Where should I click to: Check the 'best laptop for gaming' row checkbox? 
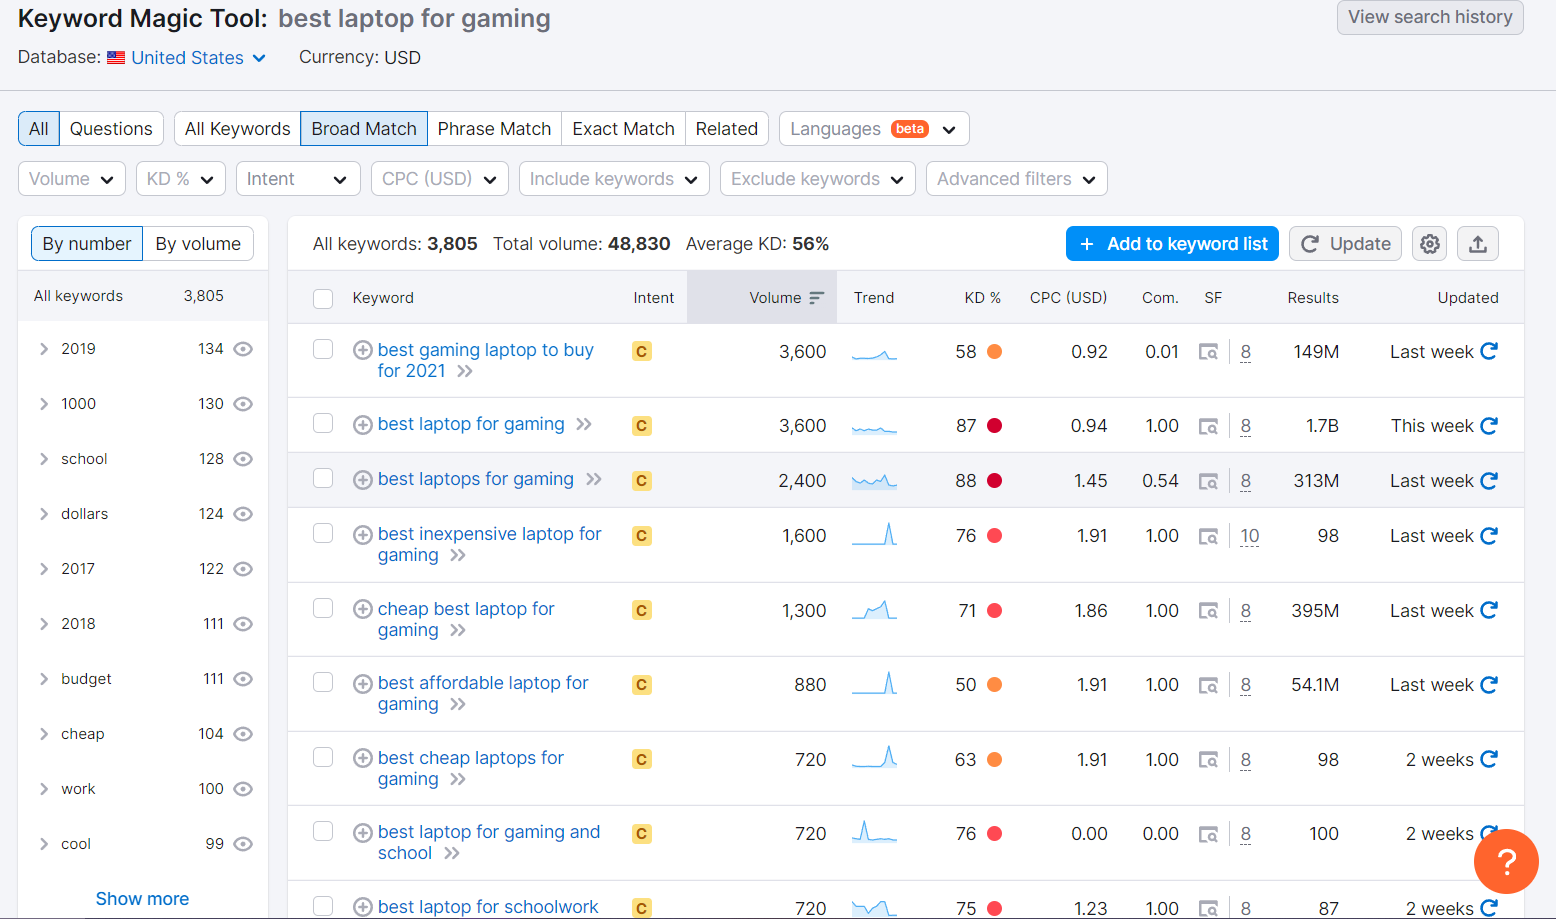click(x=323, y=424)
